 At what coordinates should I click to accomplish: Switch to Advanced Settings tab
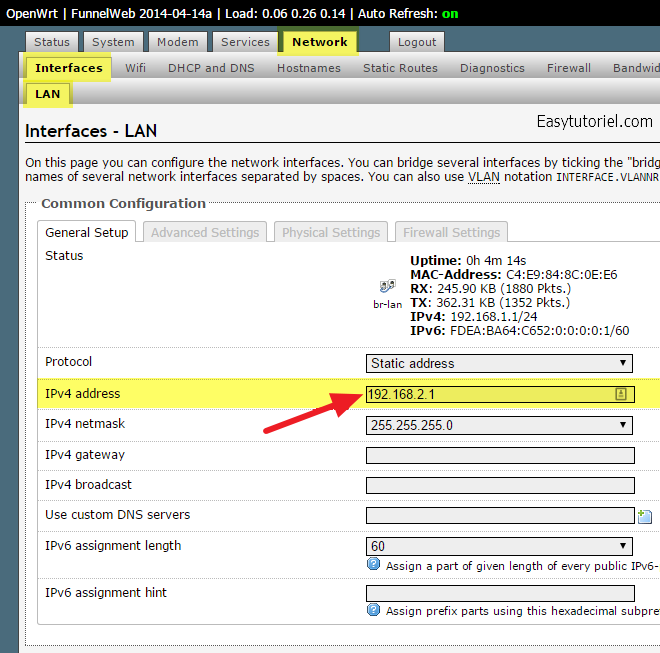[x=205, y=232]
